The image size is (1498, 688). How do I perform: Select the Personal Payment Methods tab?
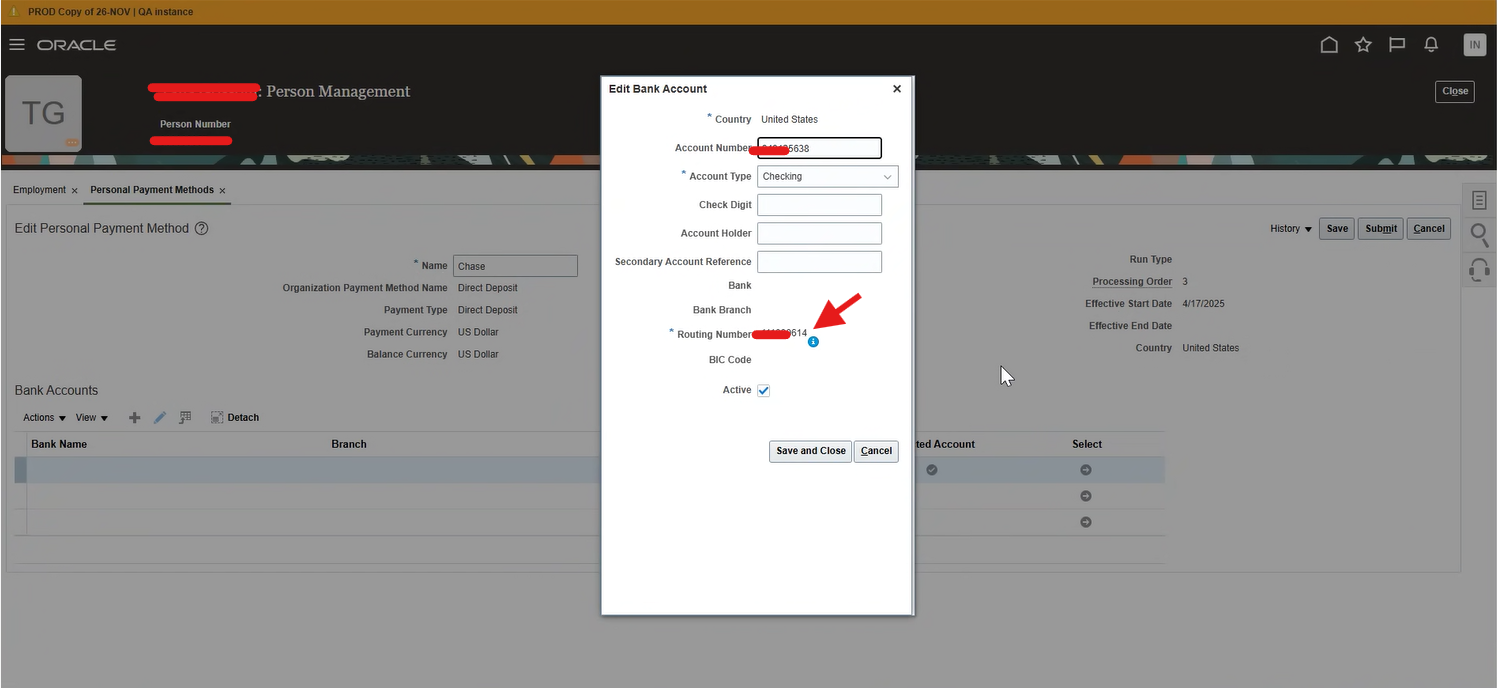coord(152,190)
